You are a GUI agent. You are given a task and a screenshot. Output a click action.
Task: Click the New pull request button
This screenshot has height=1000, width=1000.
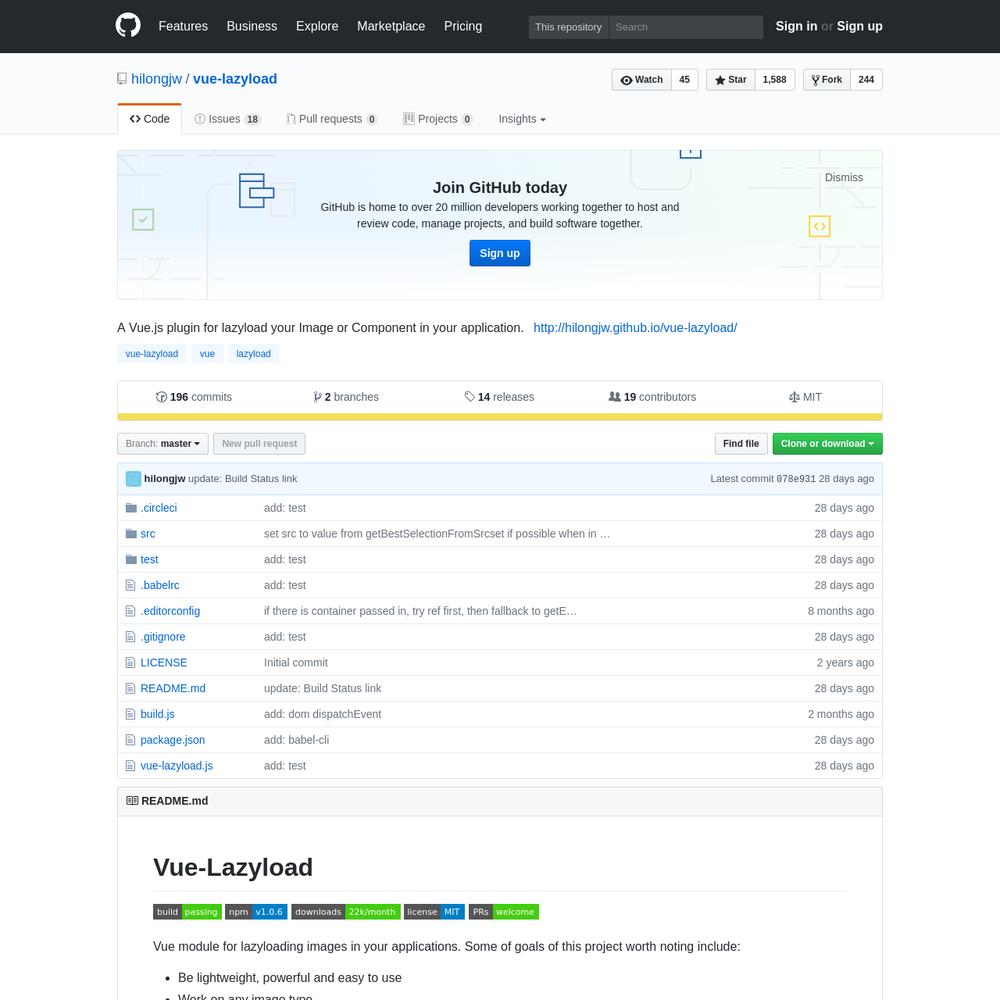click(260, 444)
